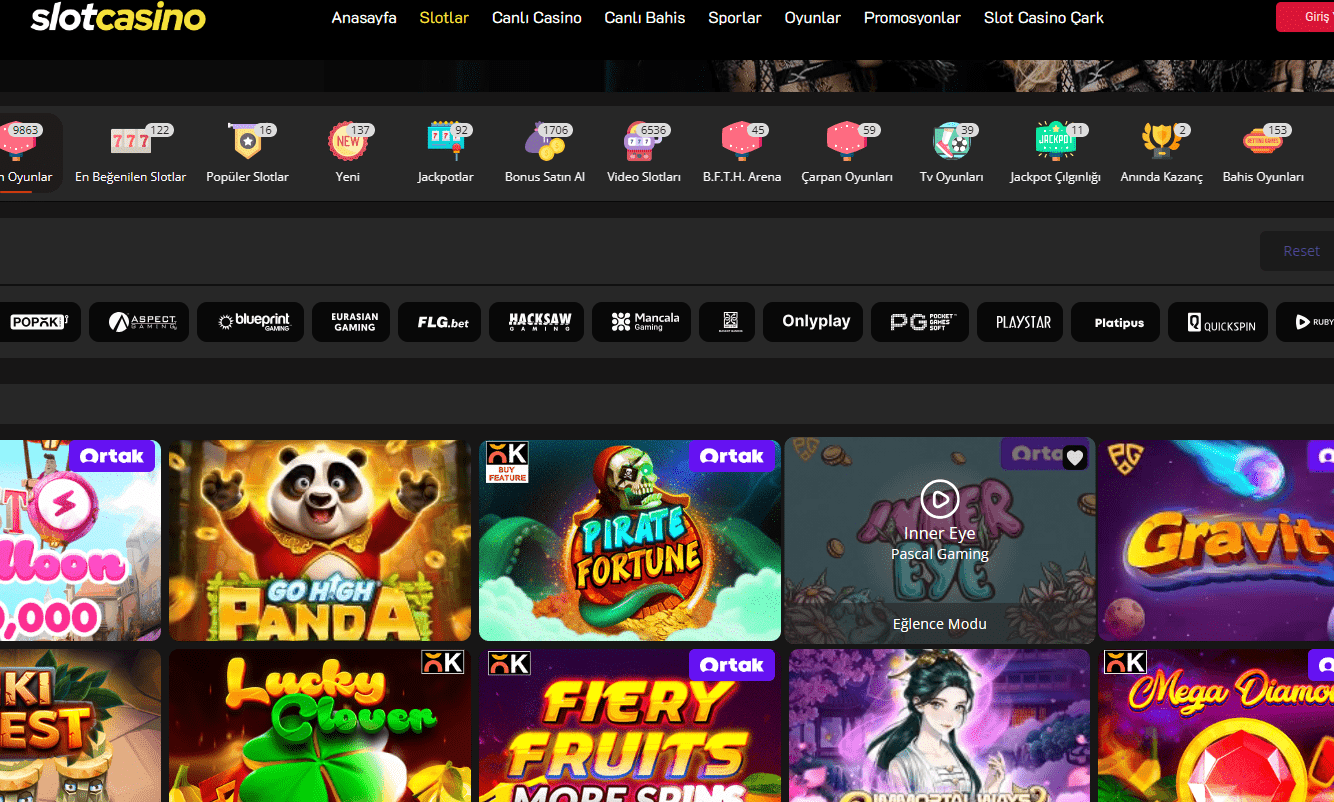Open the Promosyonlar page
1334x802 pixels.
911,17
